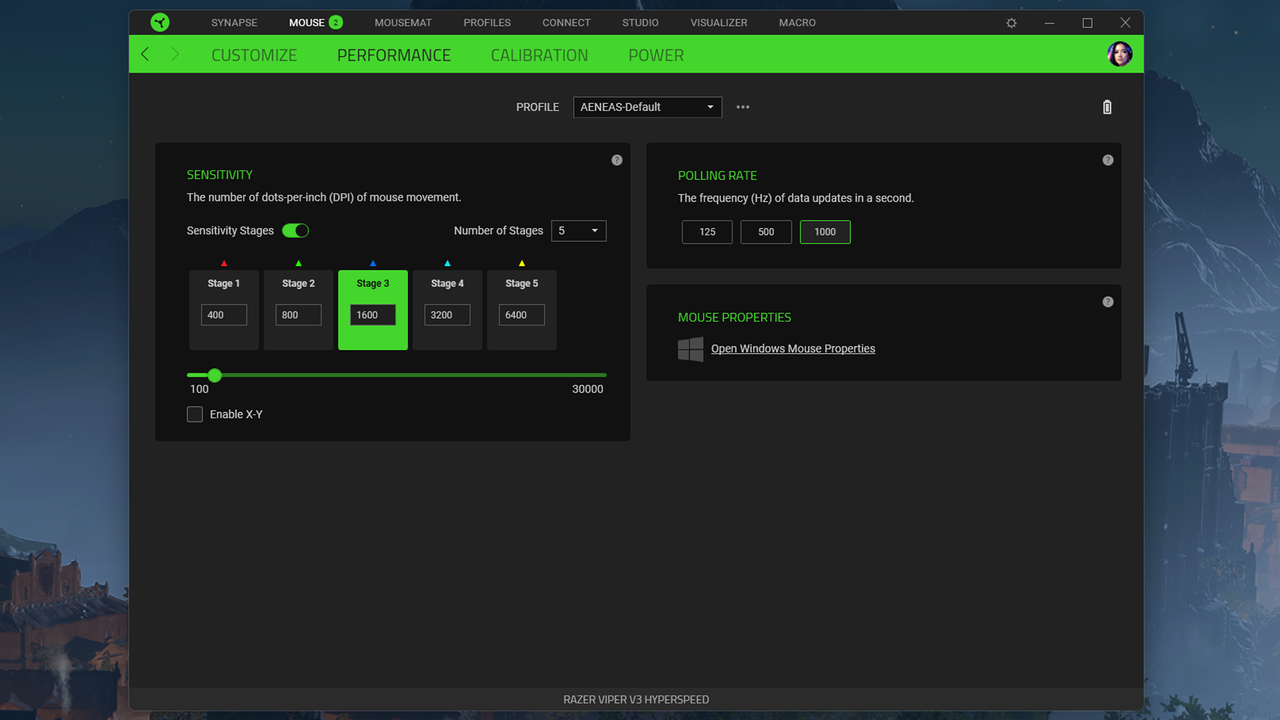Viewport: 1280px width, 720px height.
Task: Open help for the Sensitivity panel
Action: click(617, 160)
